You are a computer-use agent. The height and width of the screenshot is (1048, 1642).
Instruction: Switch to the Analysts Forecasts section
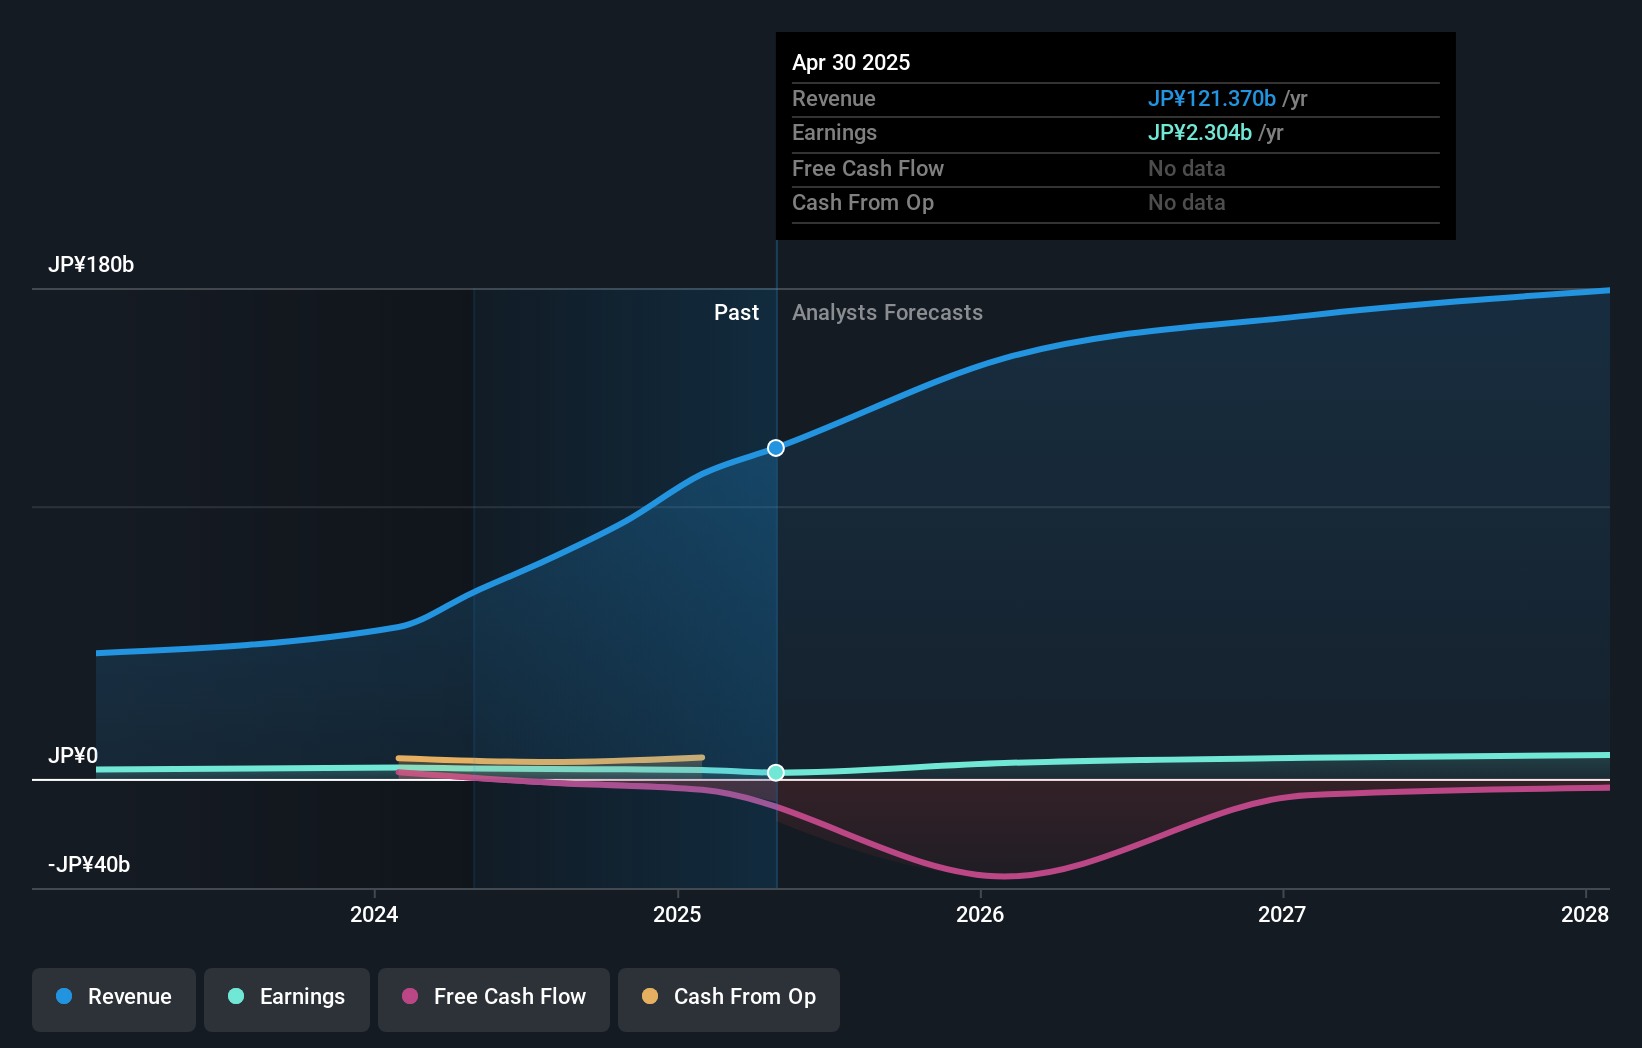pyautogui.click(x=886, y=312)
